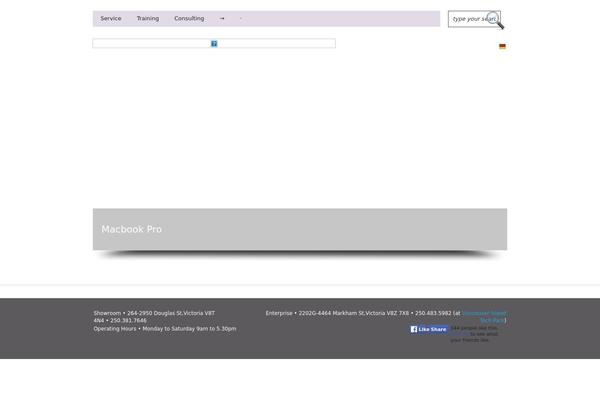Click the blue question mark icon
Screen dimensions: 600x400
point(214,44)
